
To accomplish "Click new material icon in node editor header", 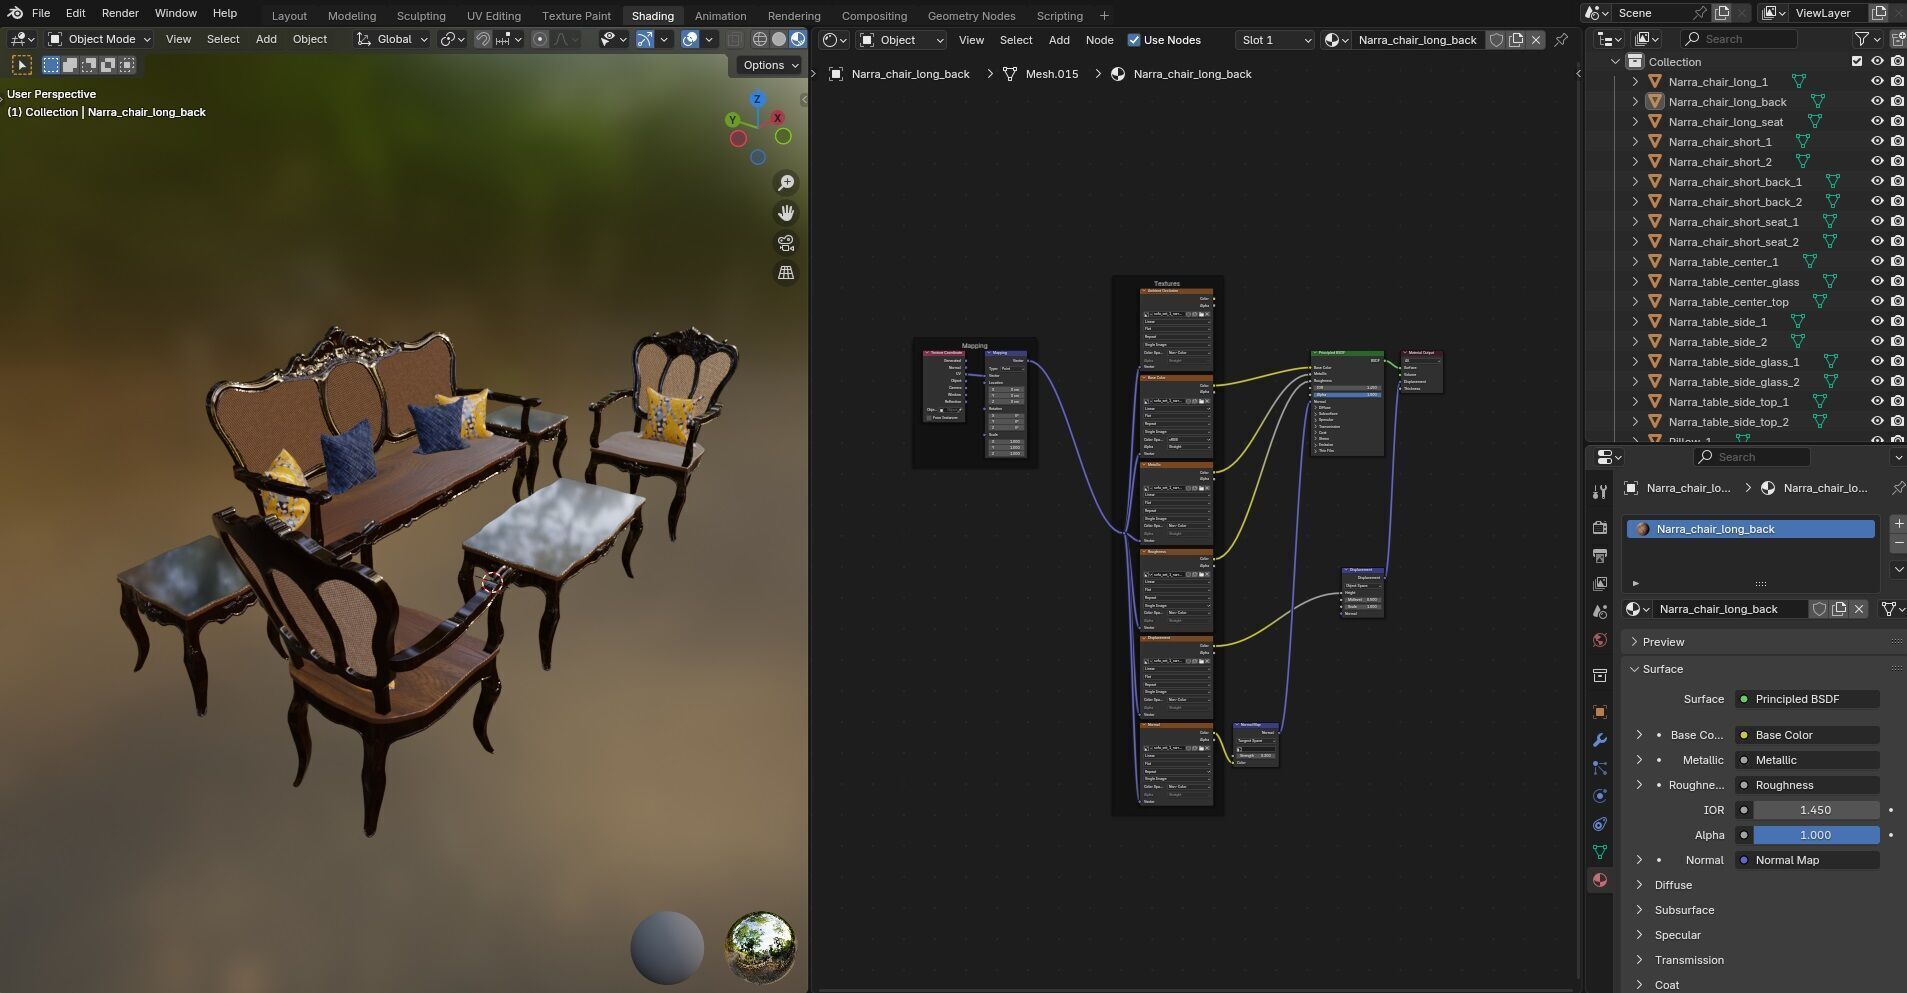I will [x=1516, y=40].
